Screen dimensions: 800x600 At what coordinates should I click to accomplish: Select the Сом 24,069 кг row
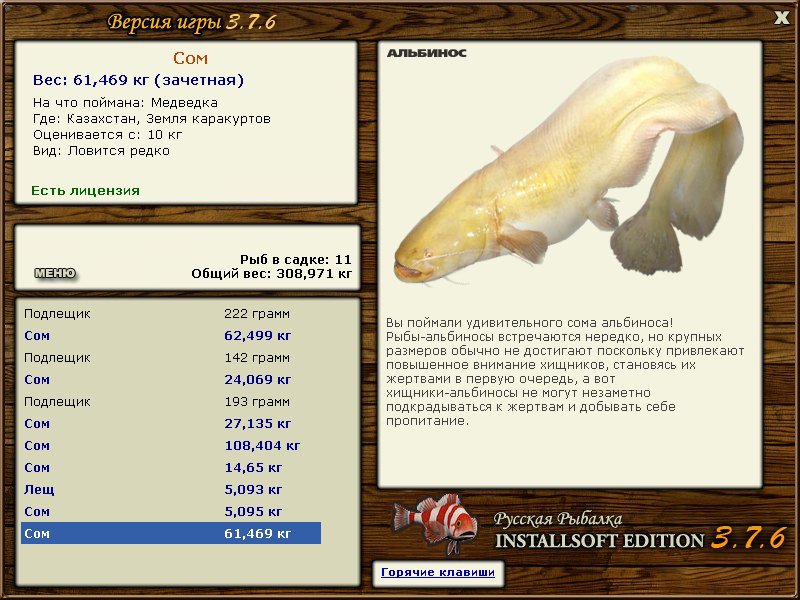[170, 379]
